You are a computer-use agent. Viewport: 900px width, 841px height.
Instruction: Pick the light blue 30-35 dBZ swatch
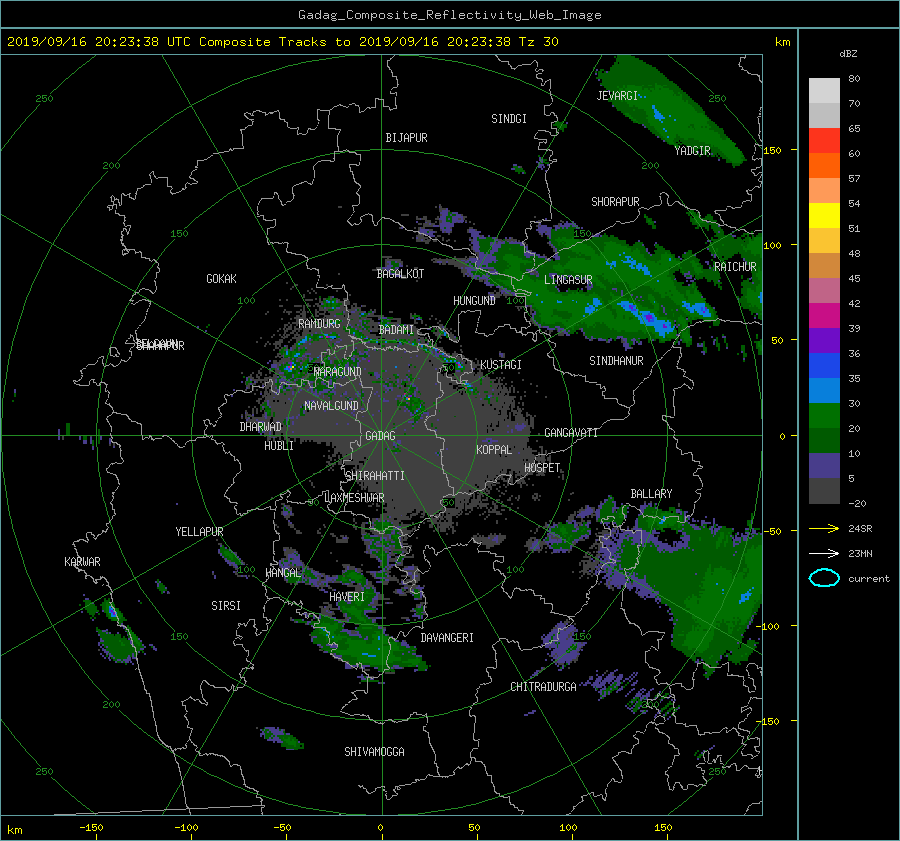point(824,390)
